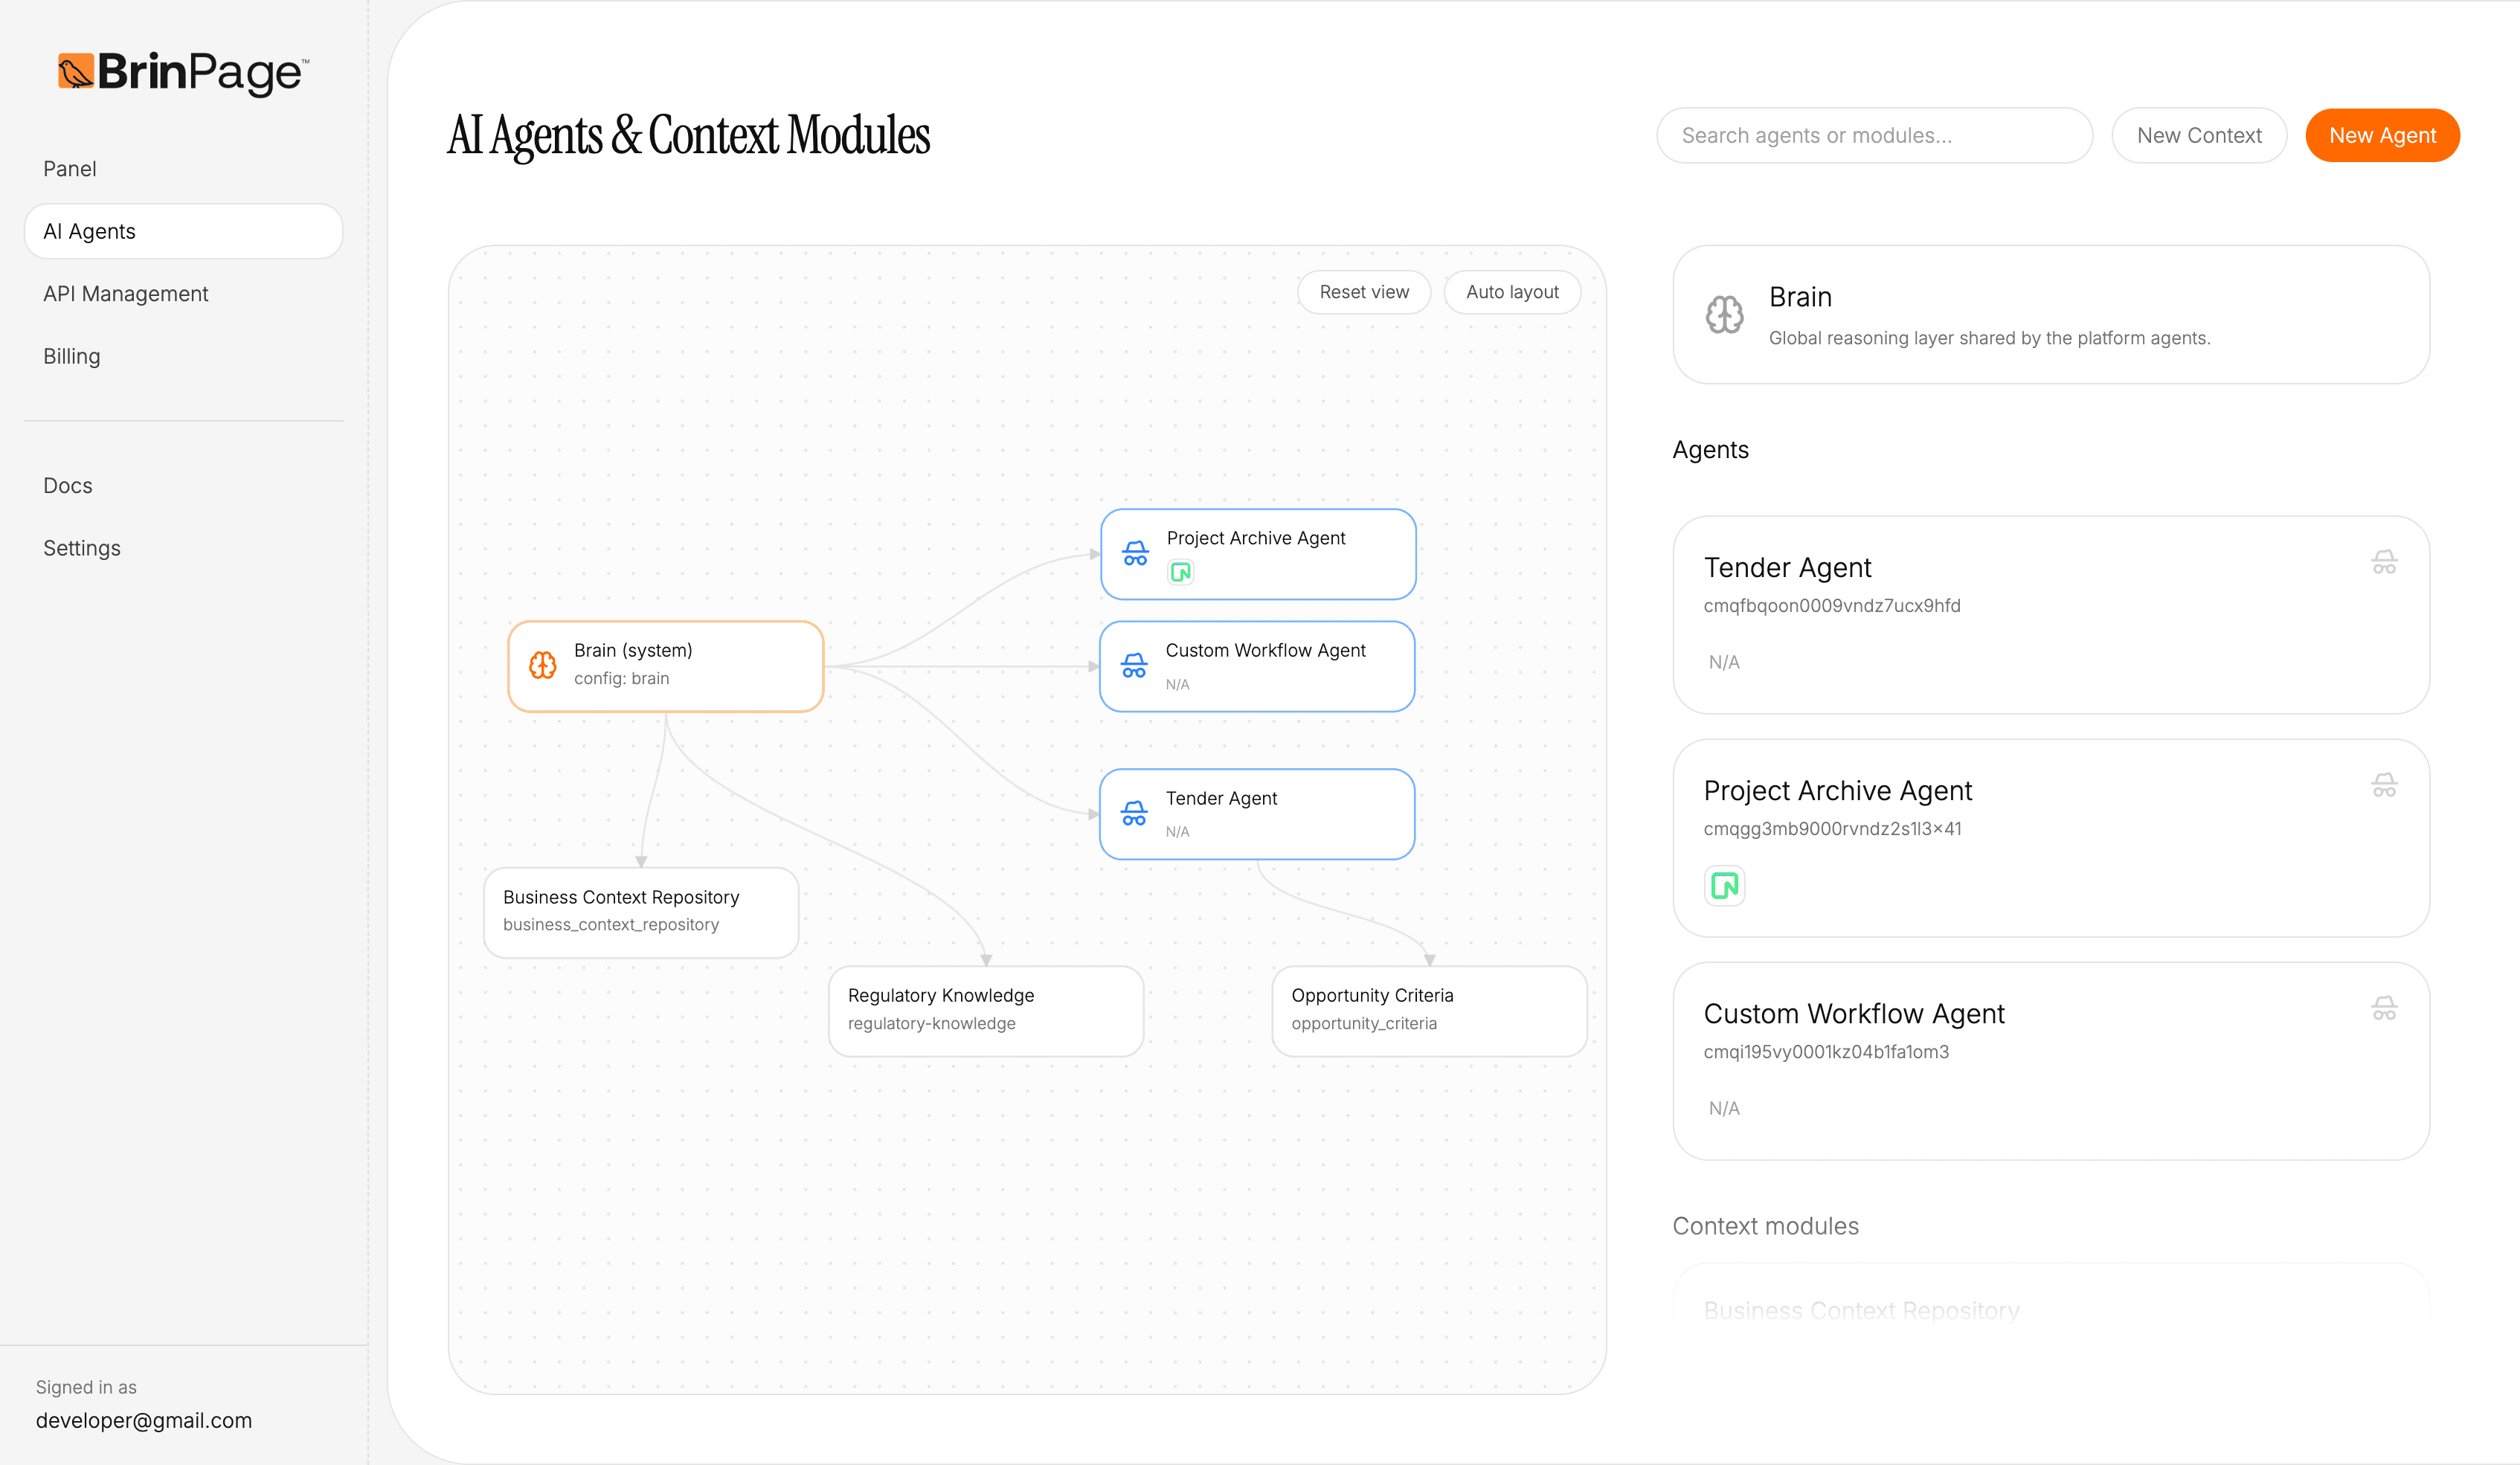Click the New Agent button
Viewport: 2520px width, 1465px height.
[x=2382, y=135]
